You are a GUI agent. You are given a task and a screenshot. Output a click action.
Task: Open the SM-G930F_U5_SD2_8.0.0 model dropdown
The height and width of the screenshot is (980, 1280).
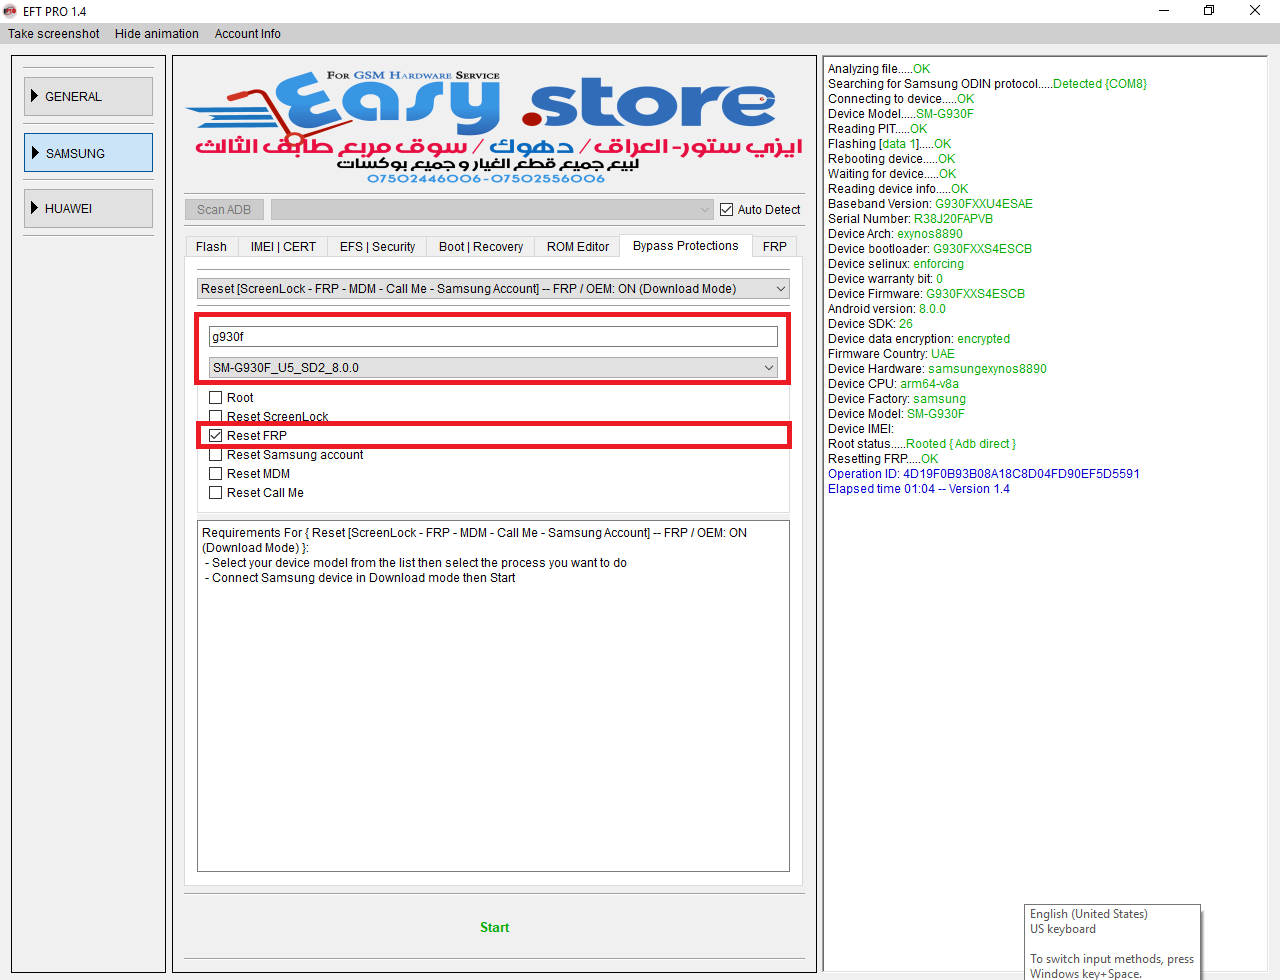pyautogui.click(x=493, y=368)
